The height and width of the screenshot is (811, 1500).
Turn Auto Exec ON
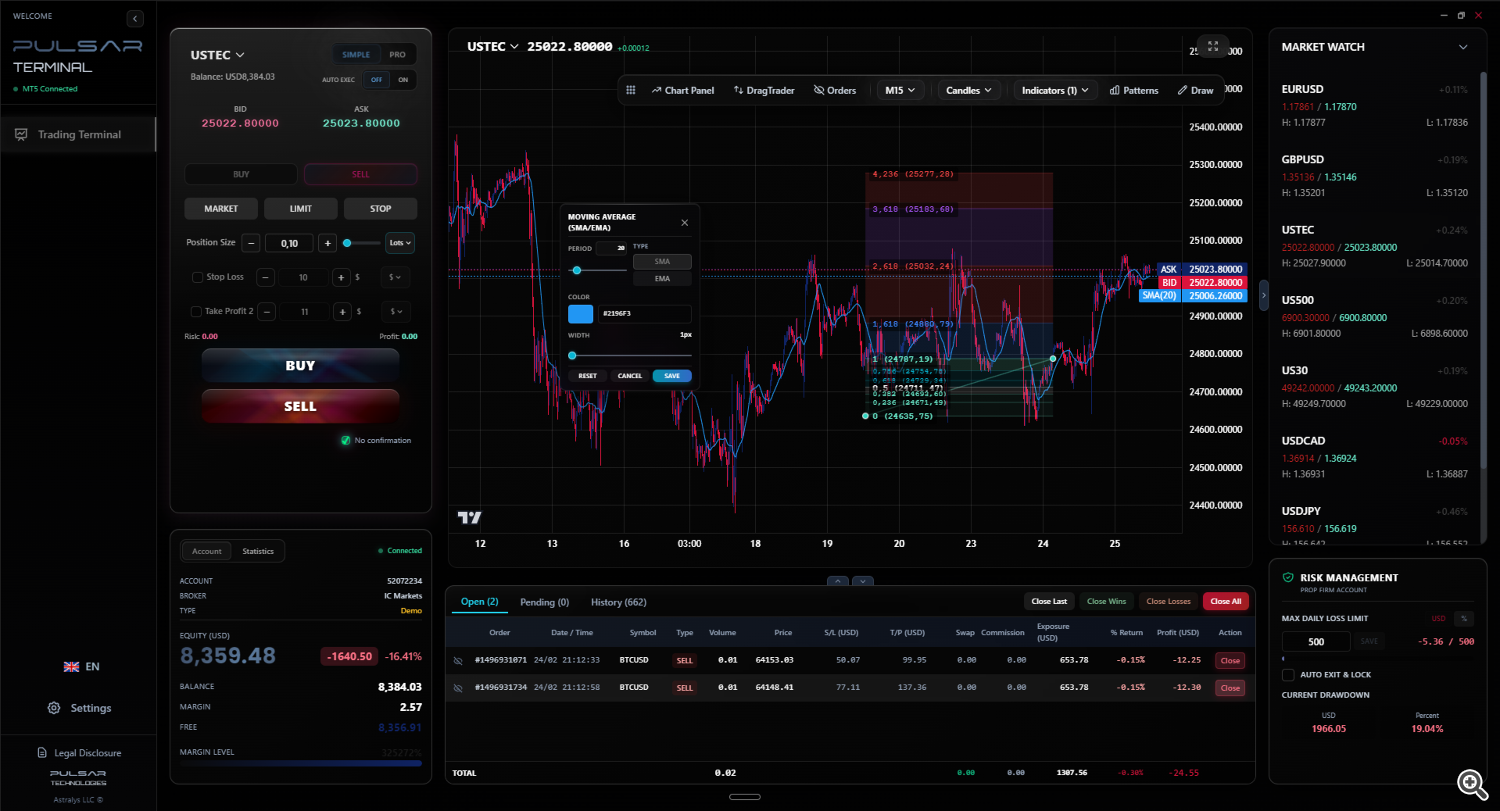[x=403, y=80]
